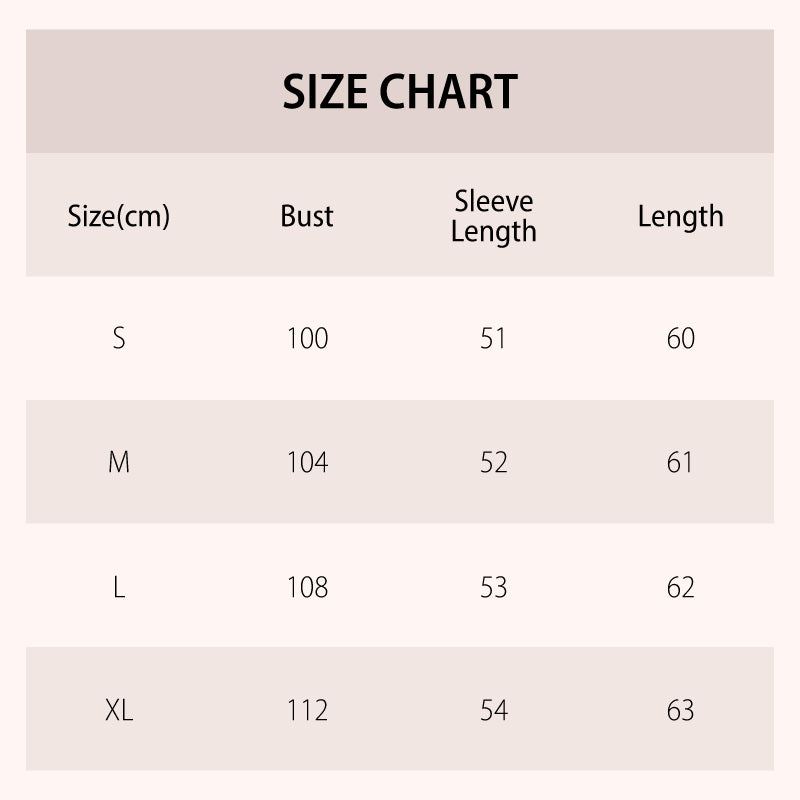Click the Sleeve Length column header
Screen dimensions: 800x800
coord(493,216)
